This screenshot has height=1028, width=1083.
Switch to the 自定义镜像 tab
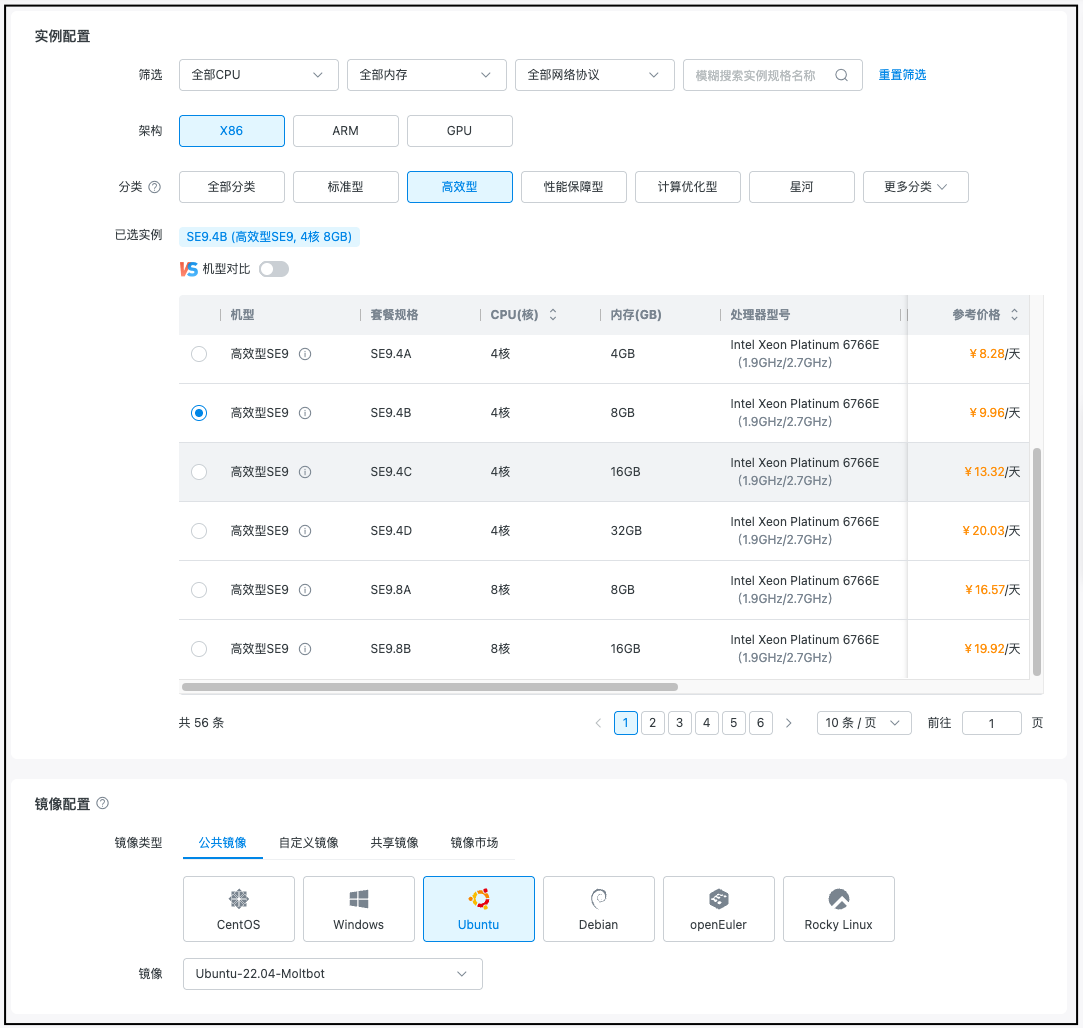308,843
